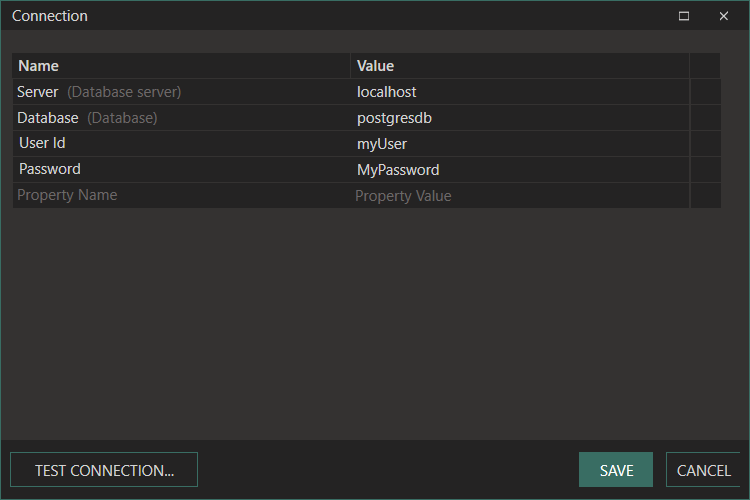Edit the MyPassword value field
This screenshot has height=500, width=750.
click(x=520, y=169)
